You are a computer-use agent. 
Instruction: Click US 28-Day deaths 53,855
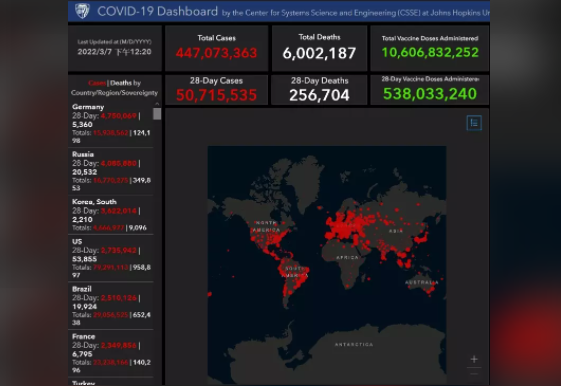coord(84,259)
